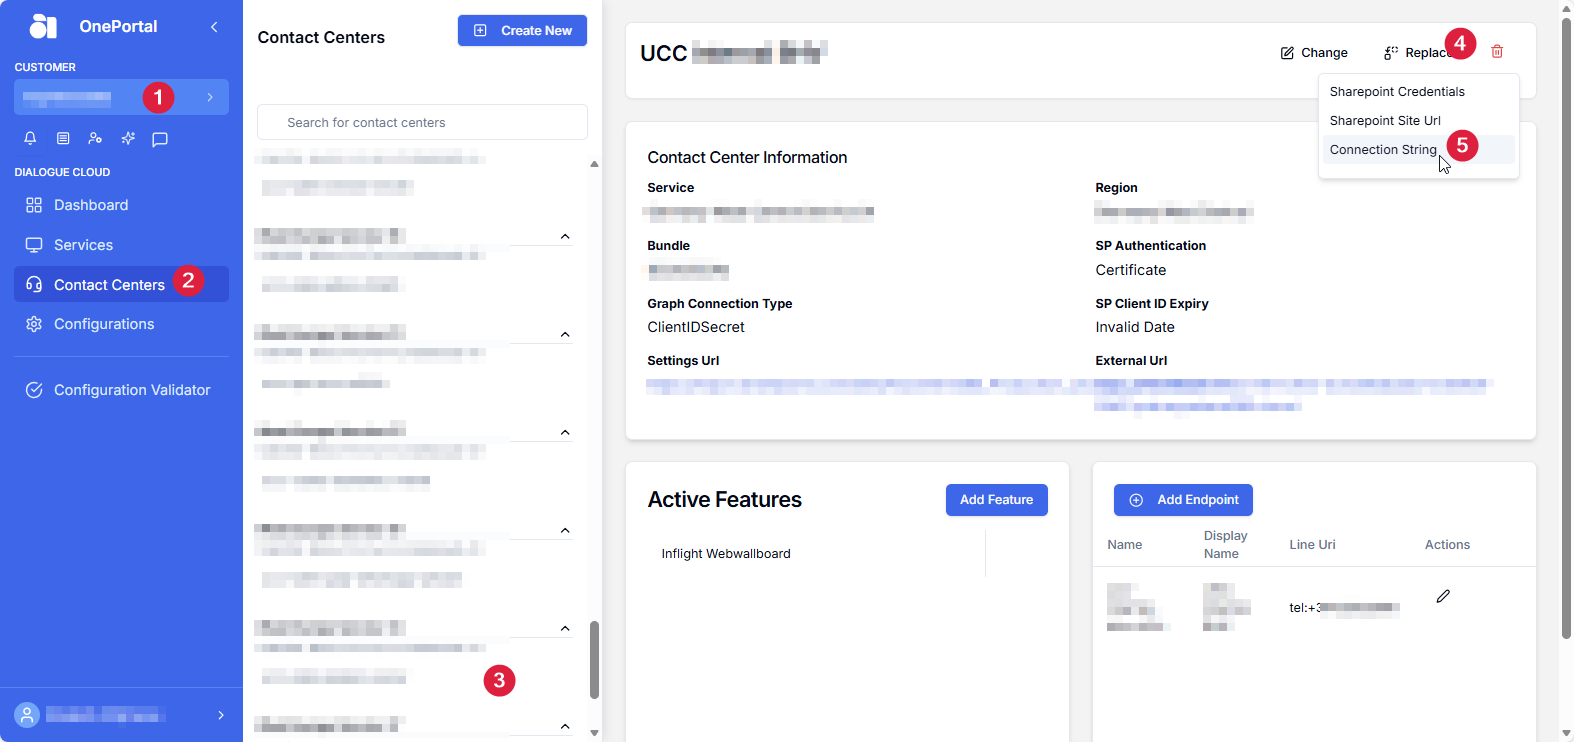The height and width of the screenshot is (742, 1574).
Task: Click the OnePortal logo
Action: pos(43,26)
